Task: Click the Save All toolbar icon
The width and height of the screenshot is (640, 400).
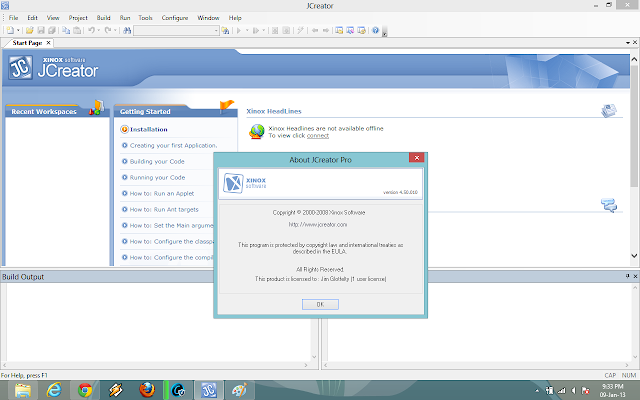Action: (52, 30)
